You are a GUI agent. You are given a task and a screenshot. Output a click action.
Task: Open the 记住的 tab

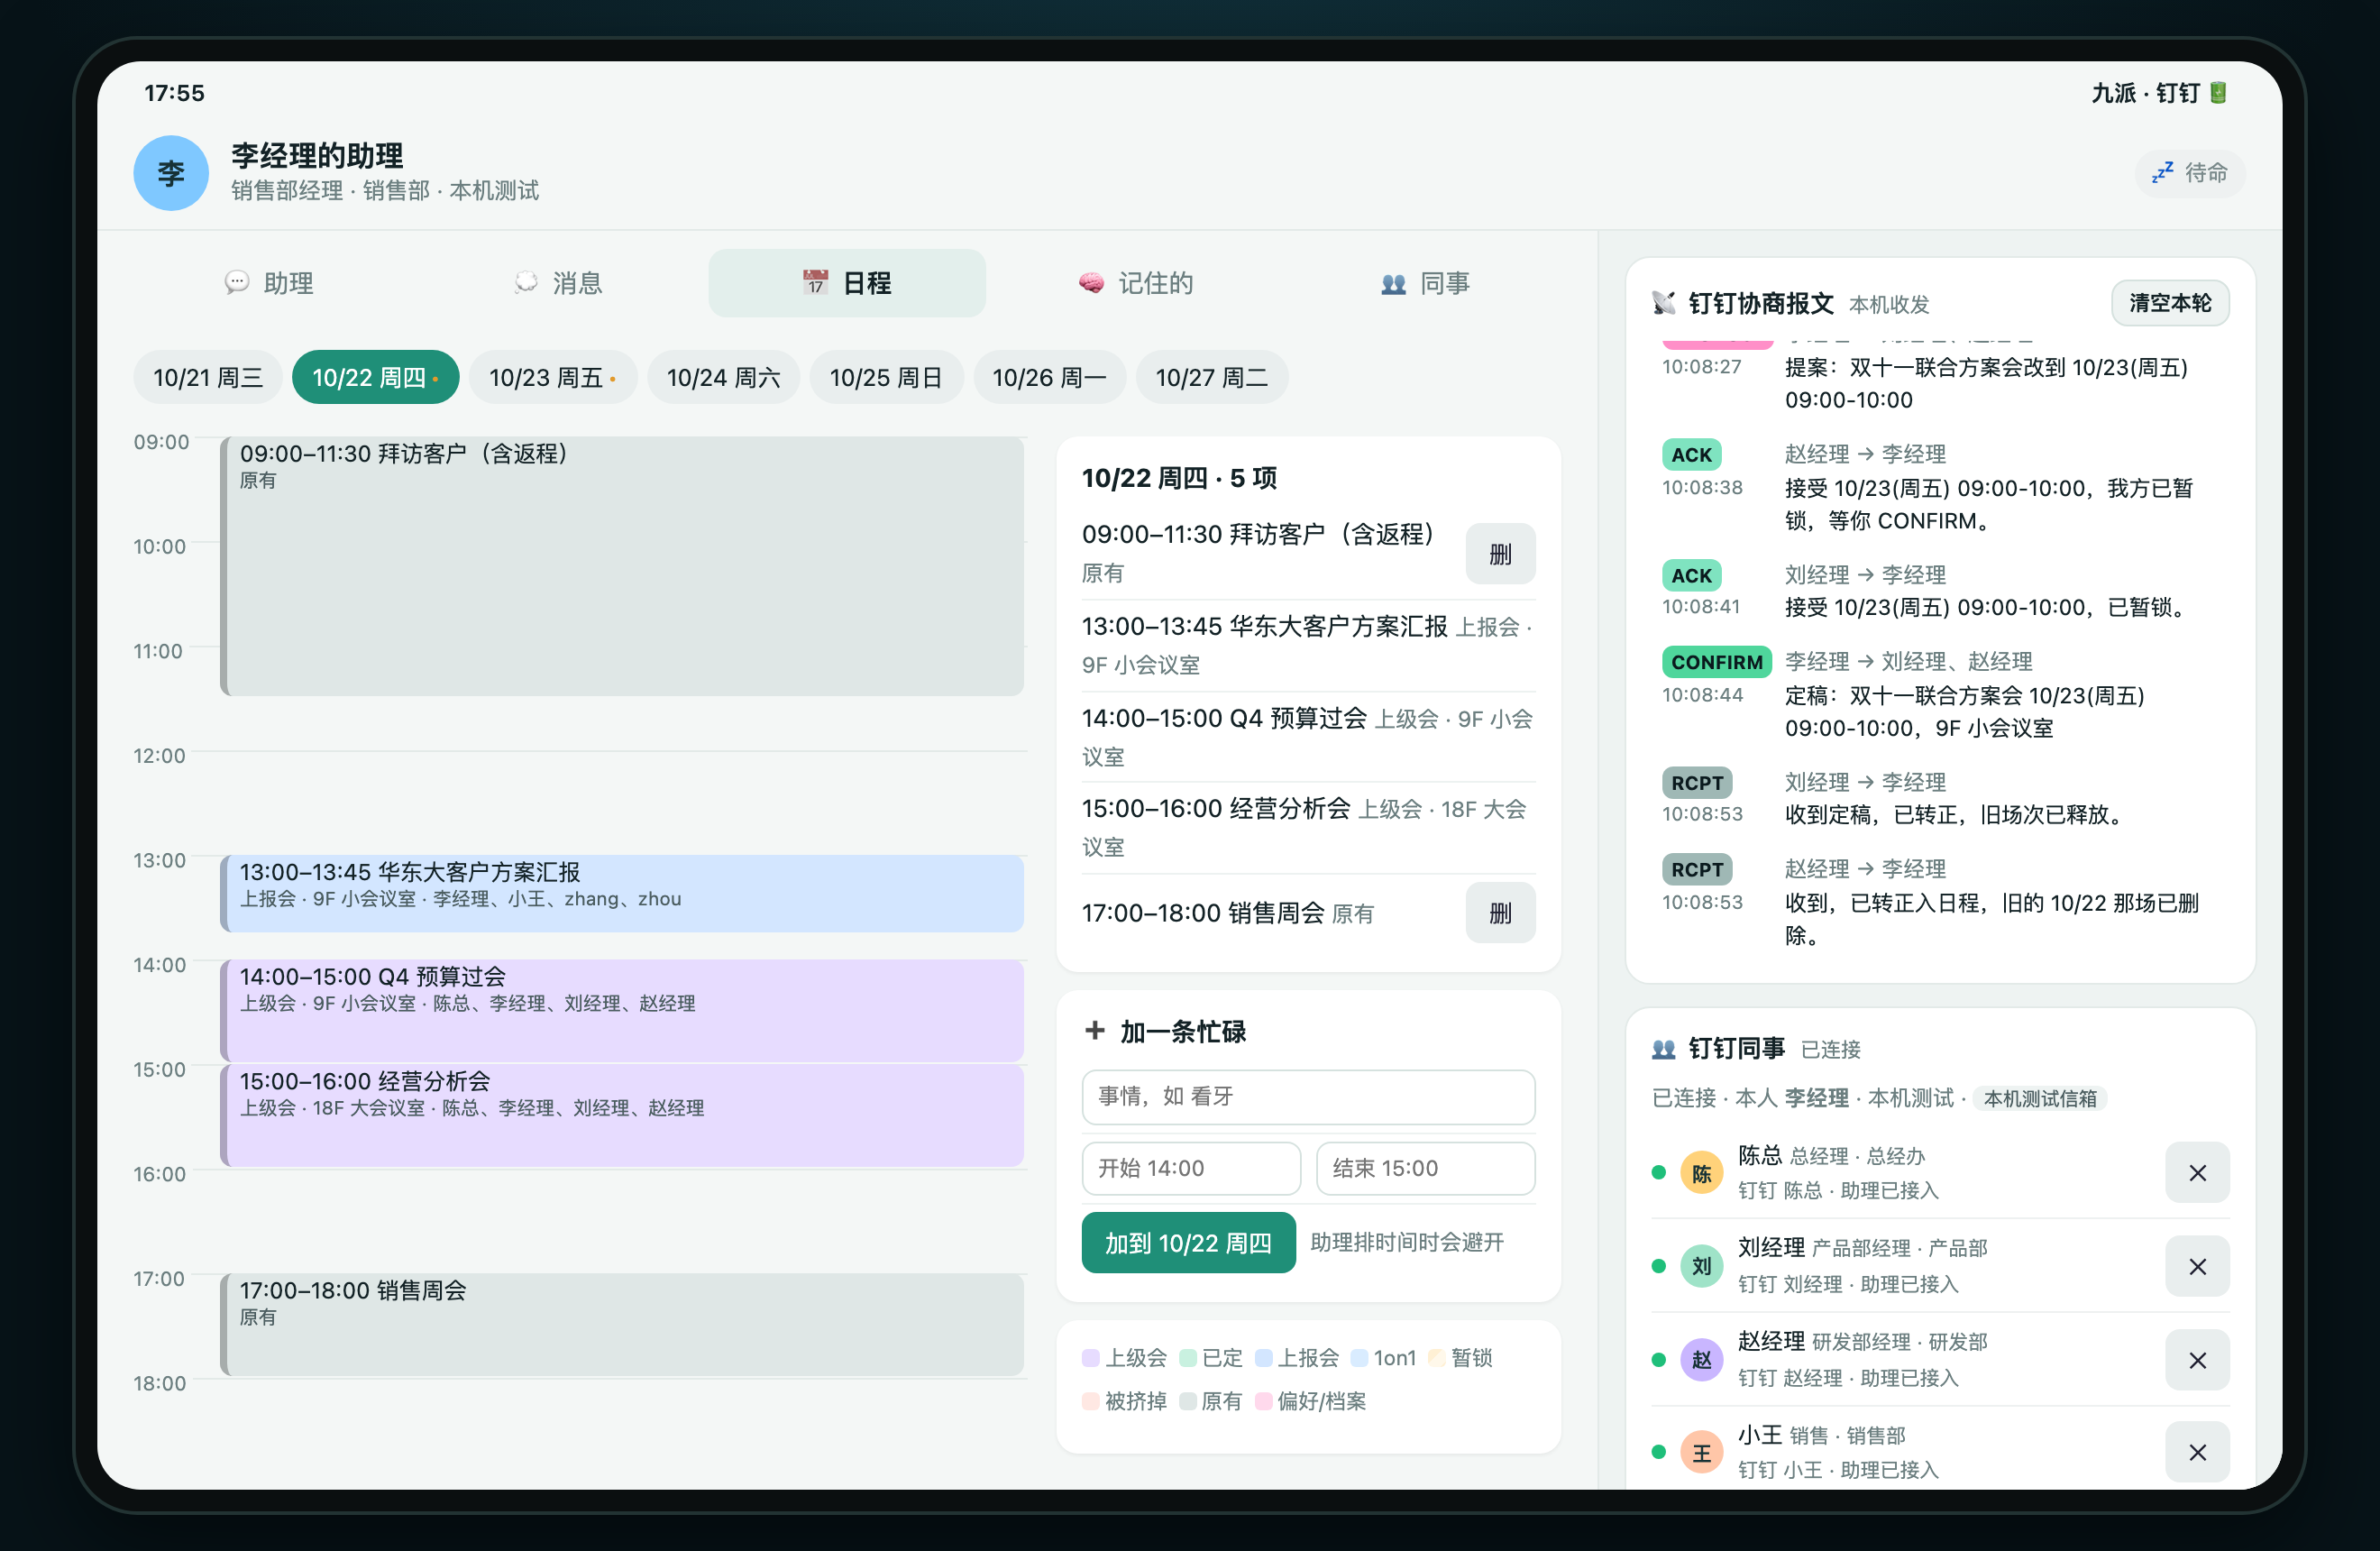click(1136, 283)
